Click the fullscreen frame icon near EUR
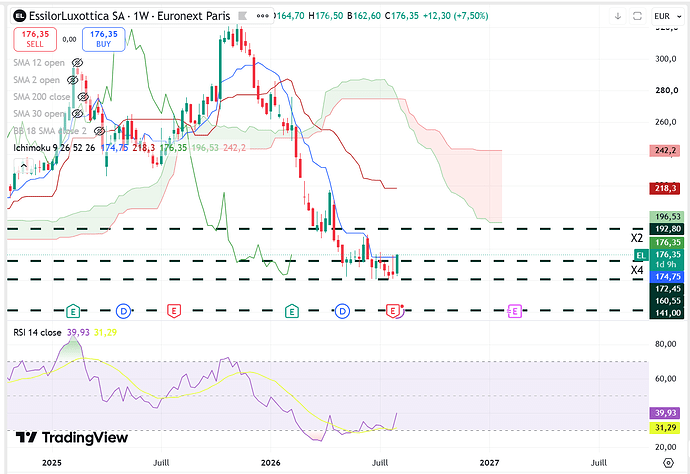 [x=637, y=16]
